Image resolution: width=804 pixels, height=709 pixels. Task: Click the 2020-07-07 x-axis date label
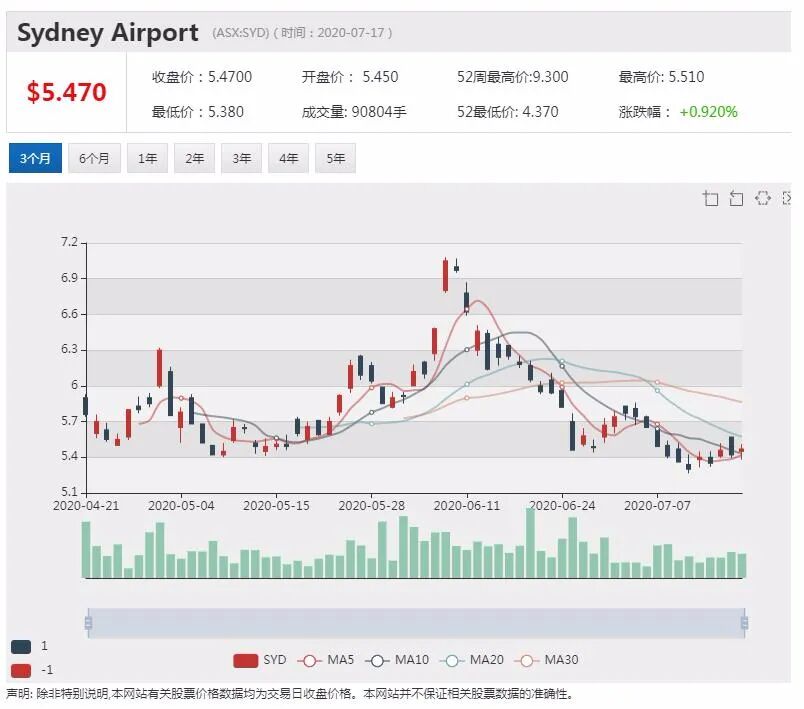pyautogui.click(x=657, y=506)
